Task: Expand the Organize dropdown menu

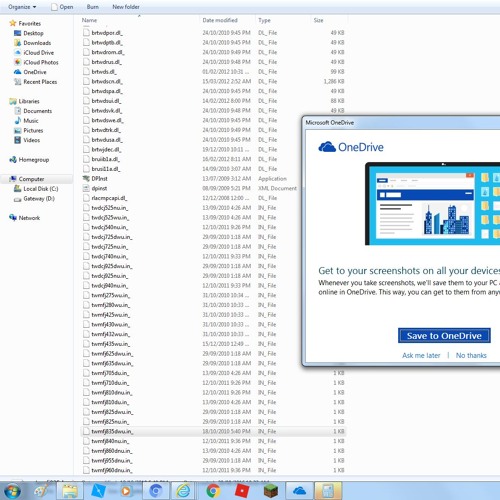Action: point(22,7)
